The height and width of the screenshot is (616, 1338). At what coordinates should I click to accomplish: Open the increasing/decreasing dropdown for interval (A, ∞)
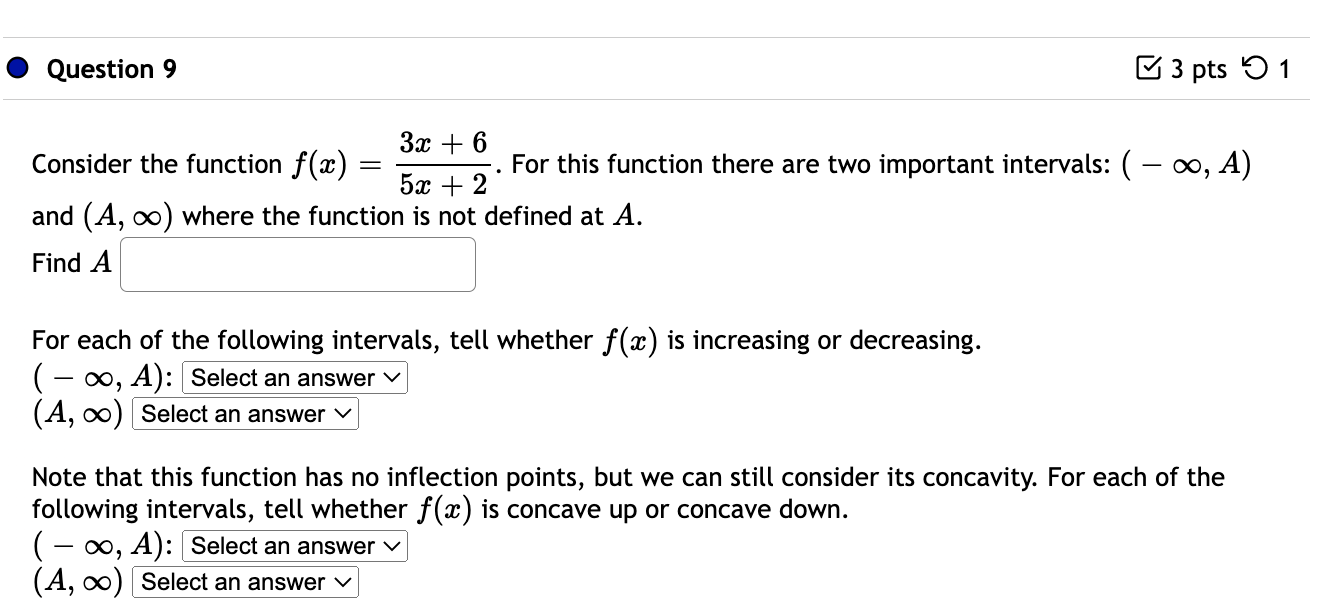pos(244,414)
